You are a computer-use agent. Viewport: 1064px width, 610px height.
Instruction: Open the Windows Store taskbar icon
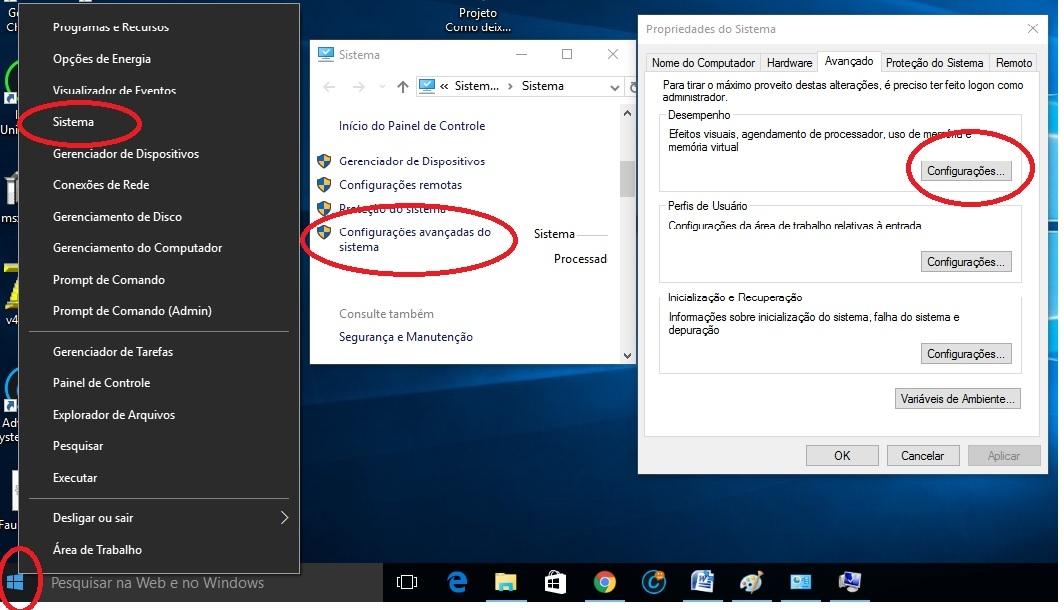click(x=555, y=582)
